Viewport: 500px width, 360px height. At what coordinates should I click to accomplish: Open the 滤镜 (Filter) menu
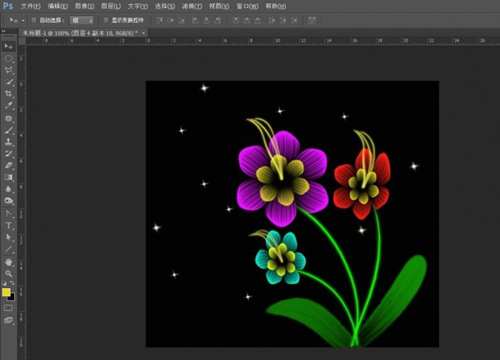[x=192, y=6]
